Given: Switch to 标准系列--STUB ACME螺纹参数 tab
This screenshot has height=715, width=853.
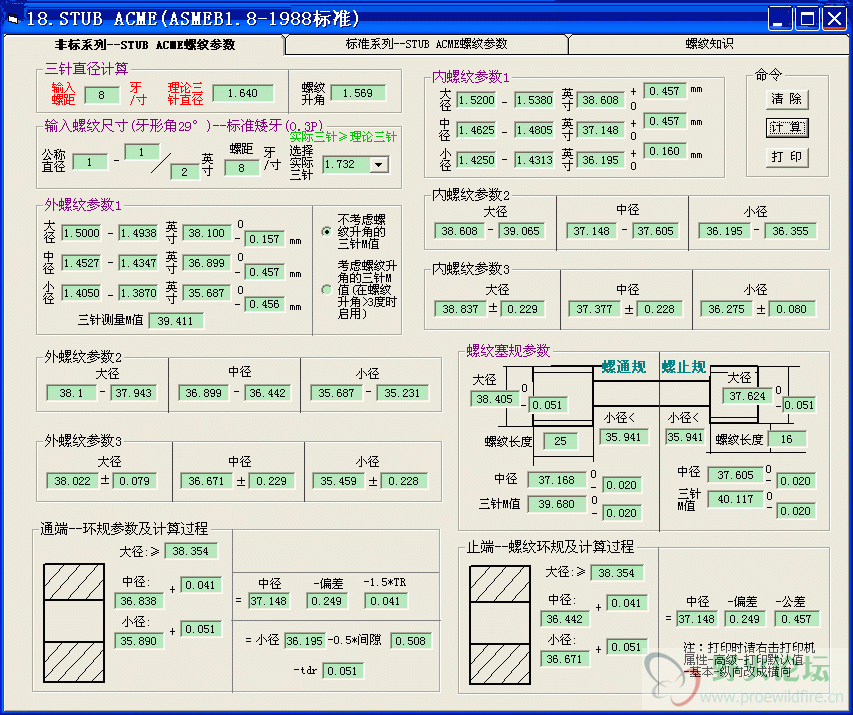Looking at the screenshot, I should click(426, 44).
